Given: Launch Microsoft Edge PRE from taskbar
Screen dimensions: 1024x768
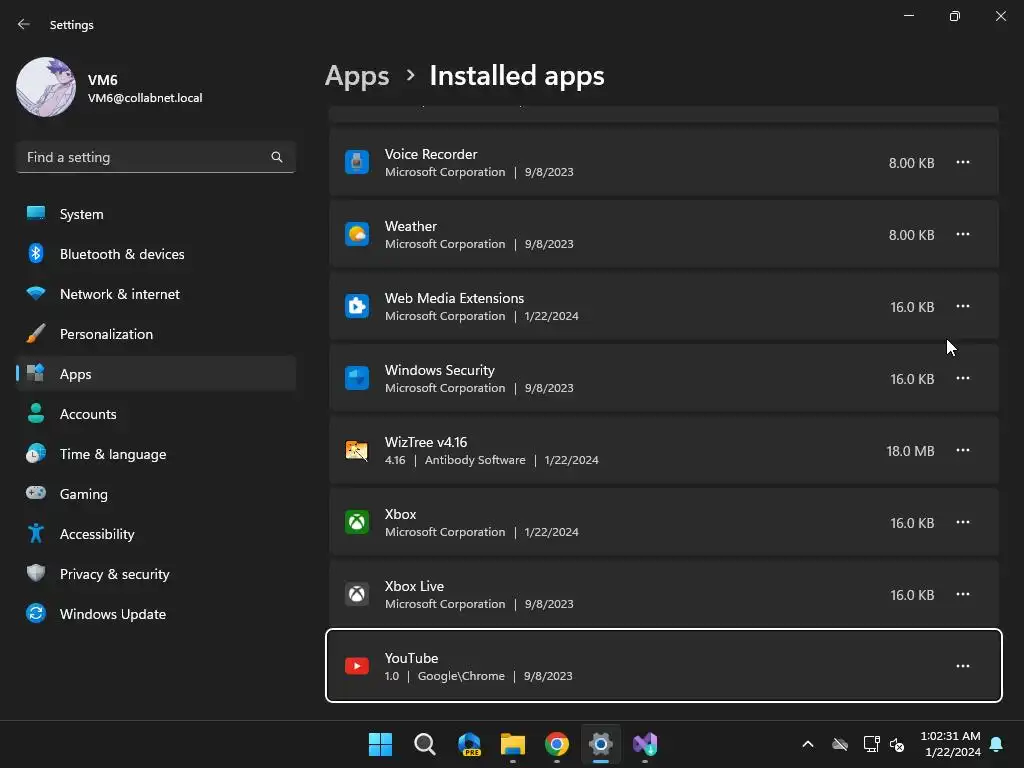Looking at the screenshot, I should (x=469, y=744).
